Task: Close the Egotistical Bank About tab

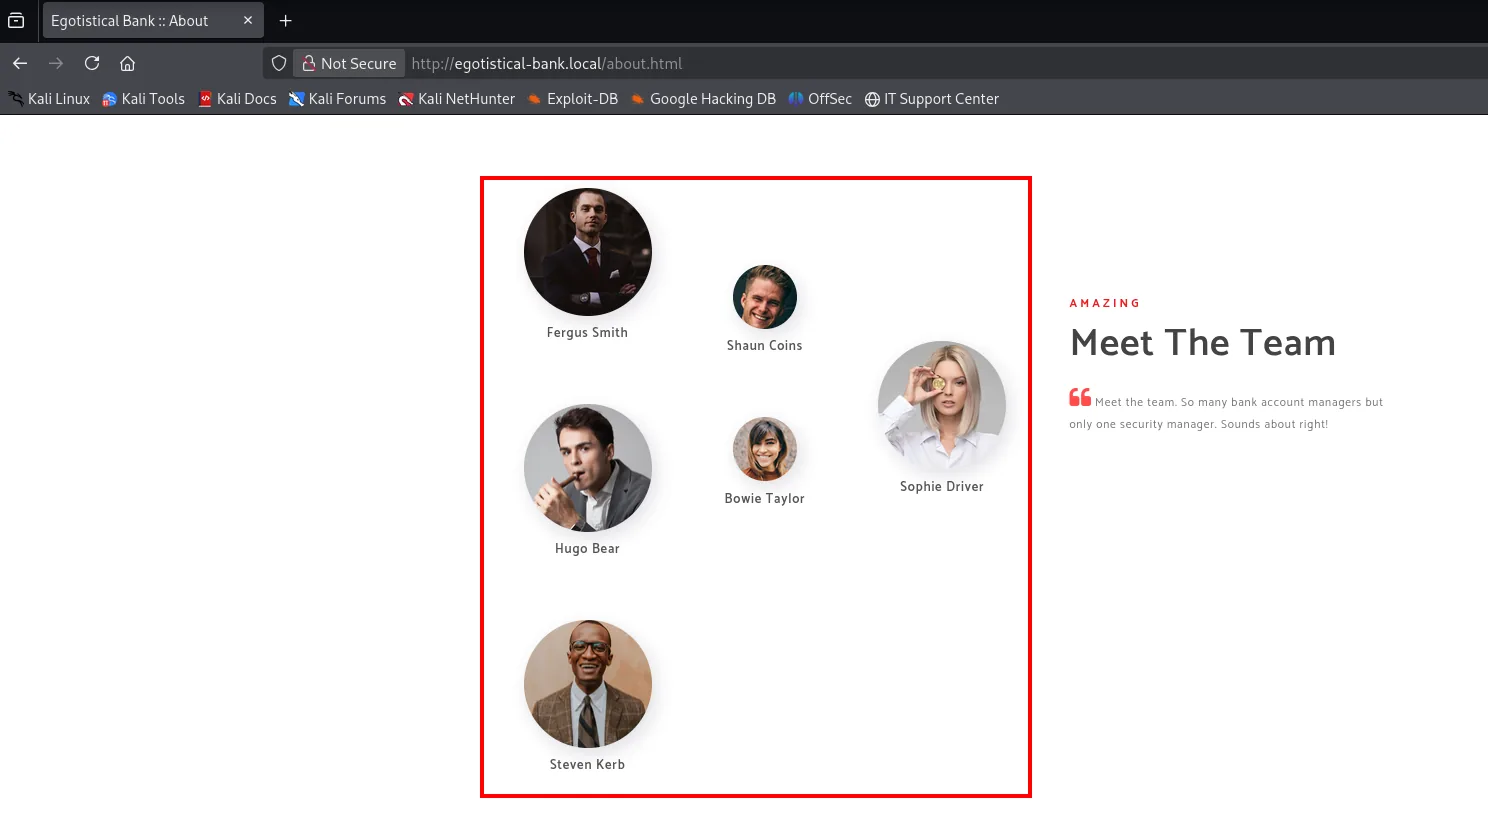Action: [x=248, y=20]
